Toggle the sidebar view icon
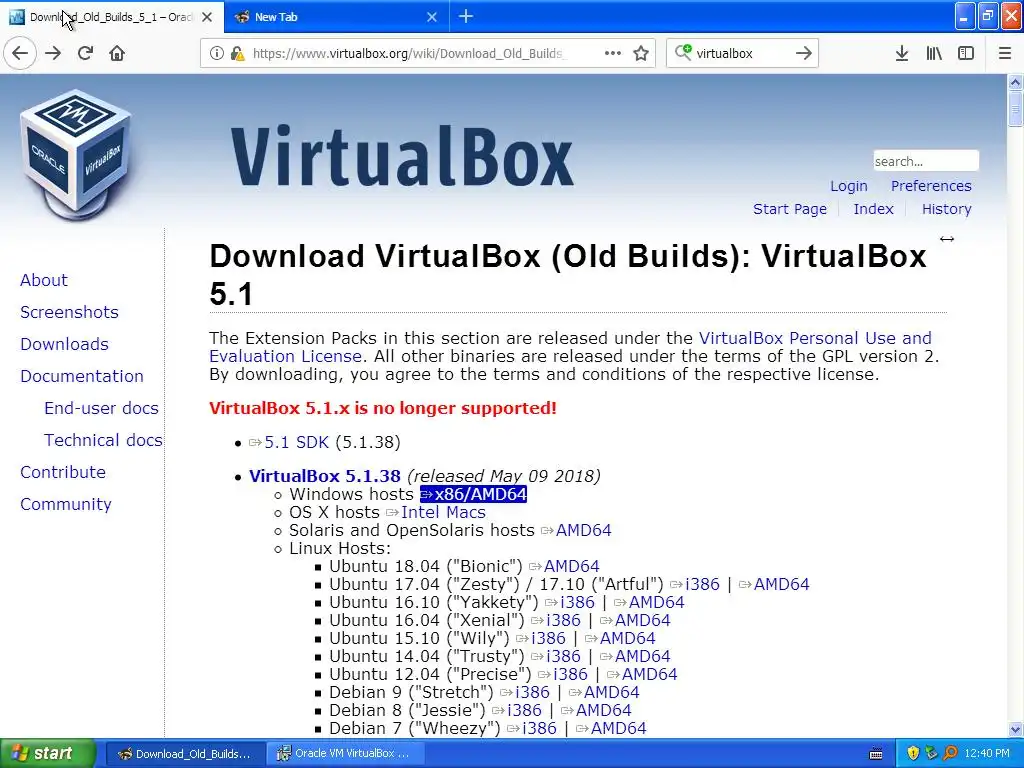This screenshot has width=1024, height=768. [x=966, y=54]
